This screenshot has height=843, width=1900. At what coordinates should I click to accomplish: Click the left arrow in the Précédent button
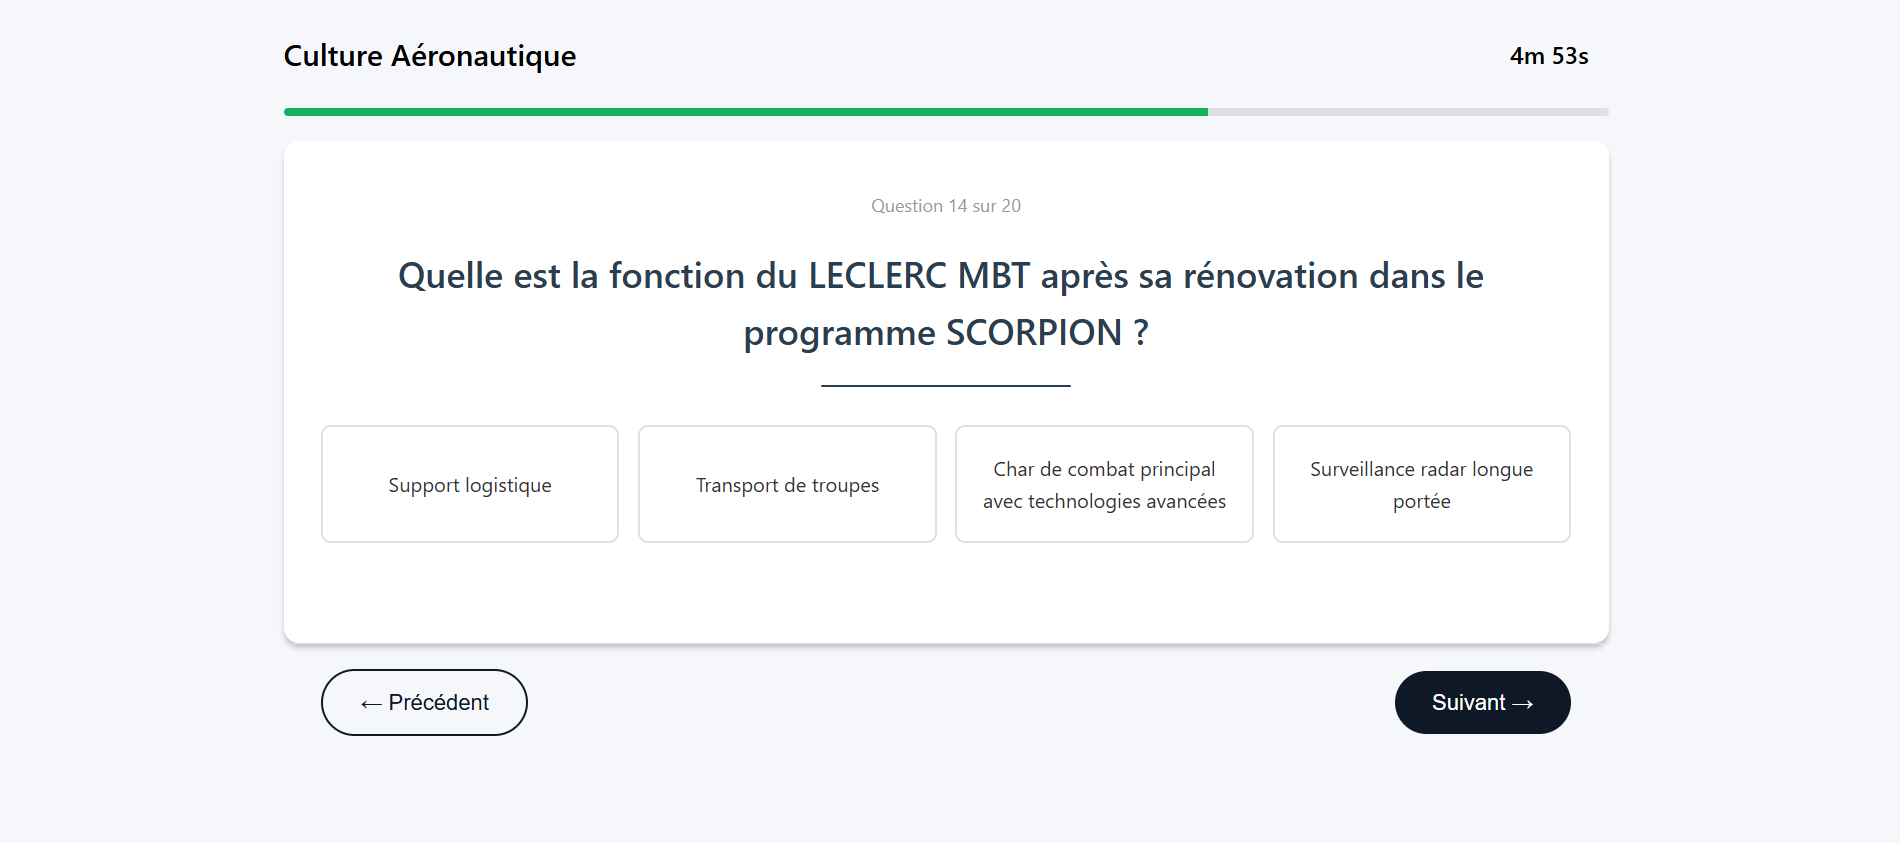click(371, 704)
